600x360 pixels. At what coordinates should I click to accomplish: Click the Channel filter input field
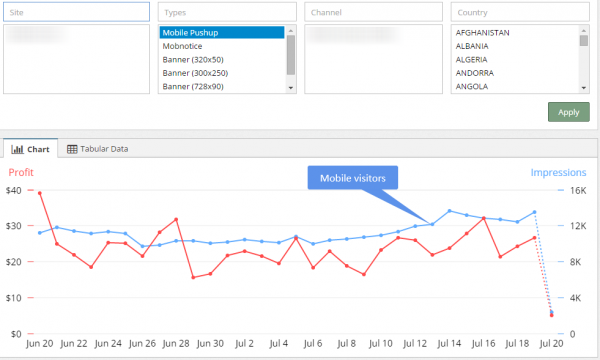[x=373, y=12]
